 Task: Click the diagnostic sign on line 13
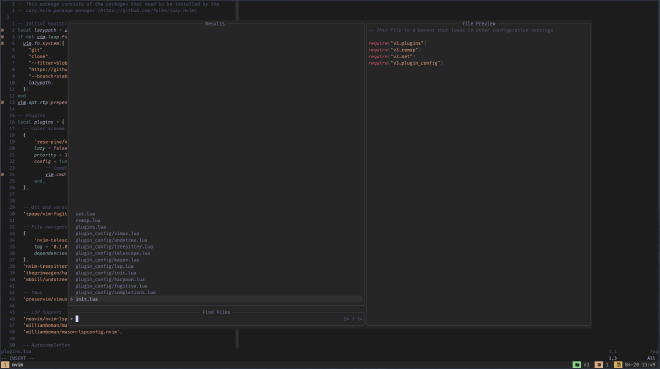[3, 102]
